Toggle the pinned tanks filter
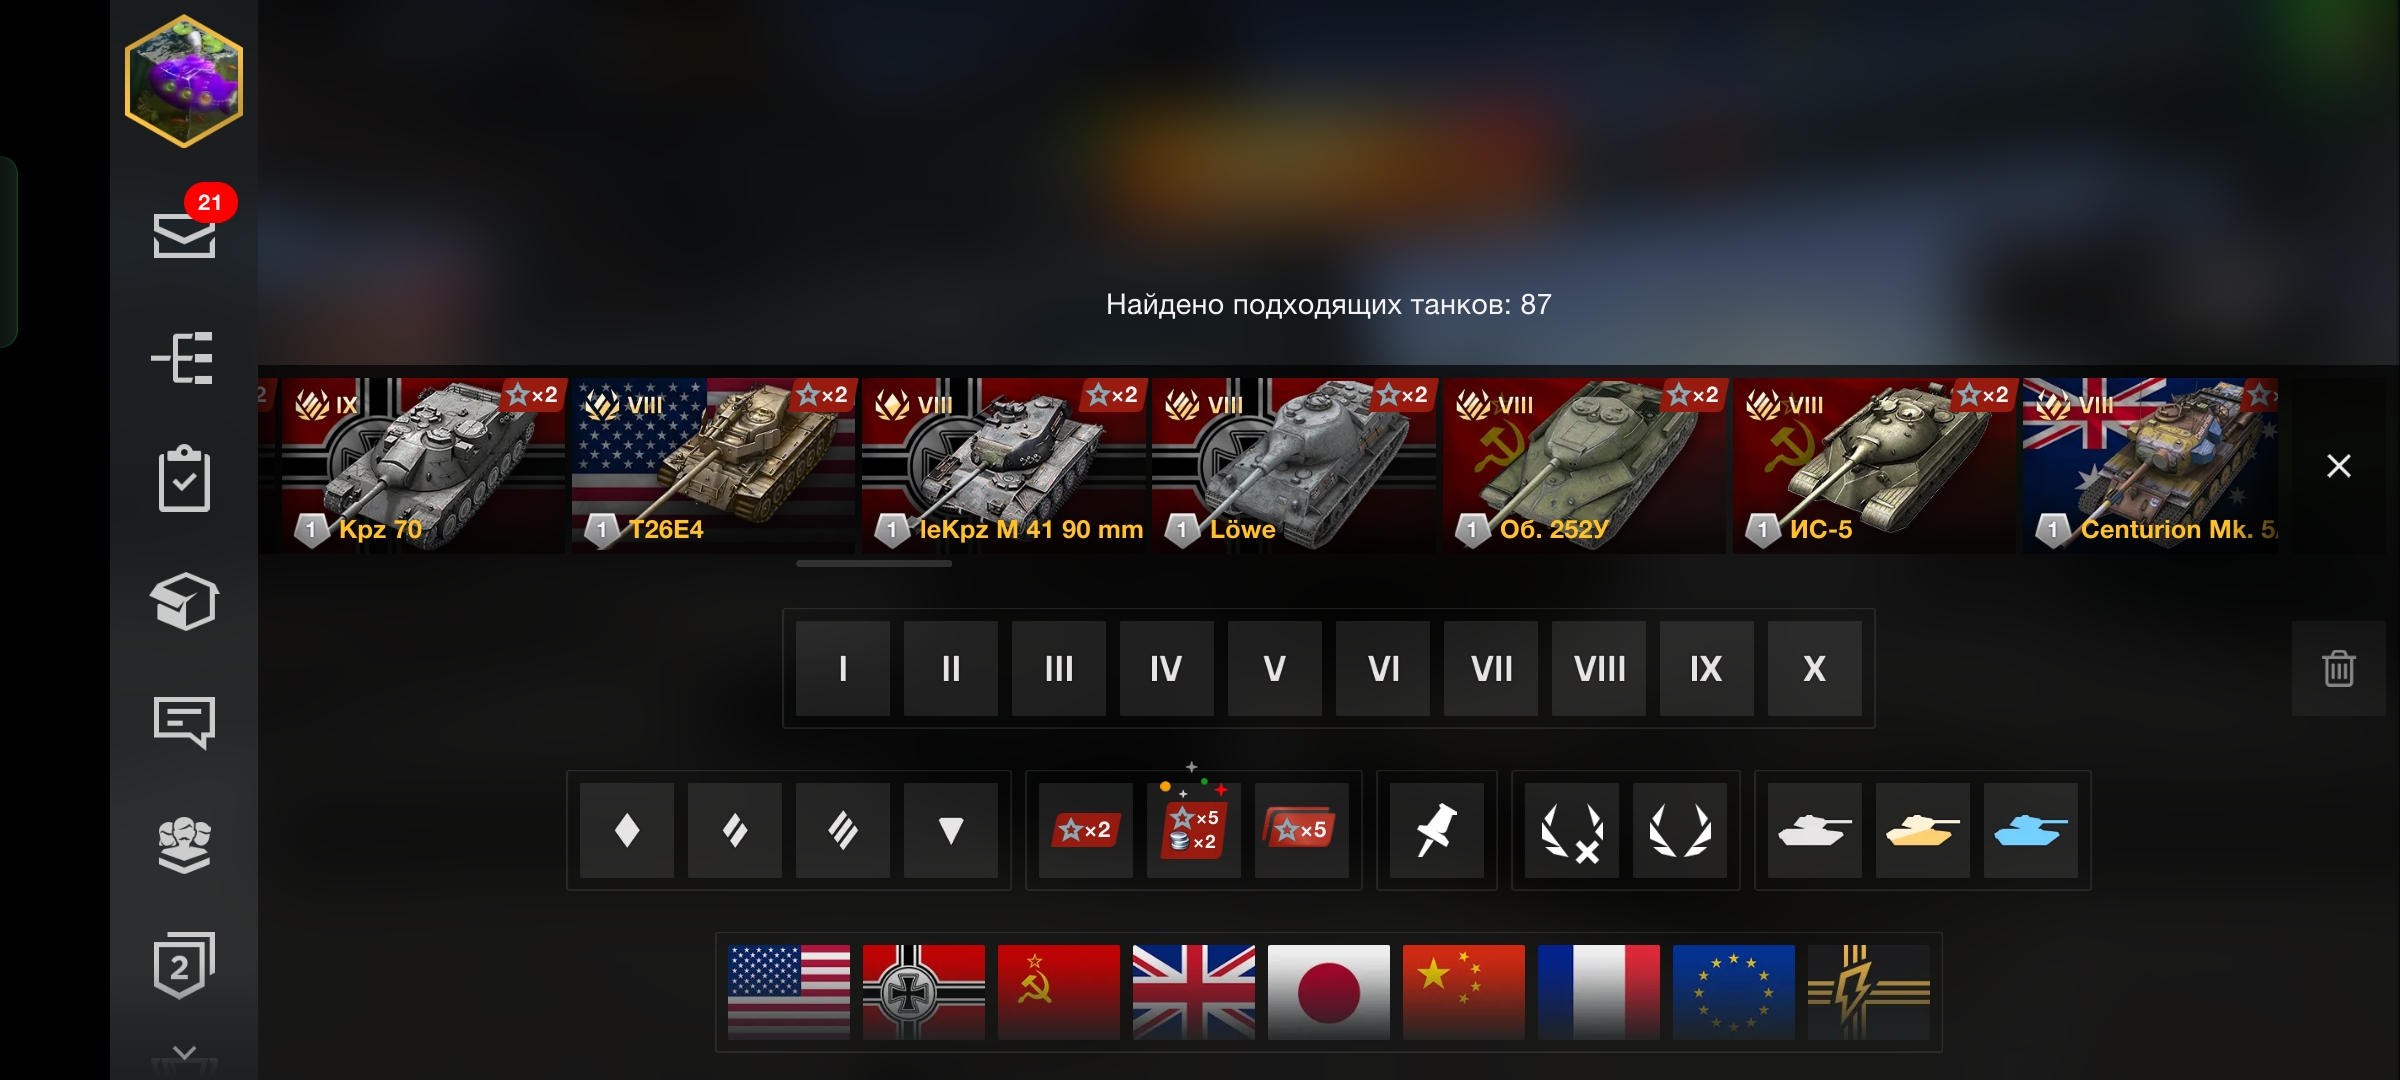Image resolution: width=2400 pixels, height=1080 pixels. [x=1436, y=830]
